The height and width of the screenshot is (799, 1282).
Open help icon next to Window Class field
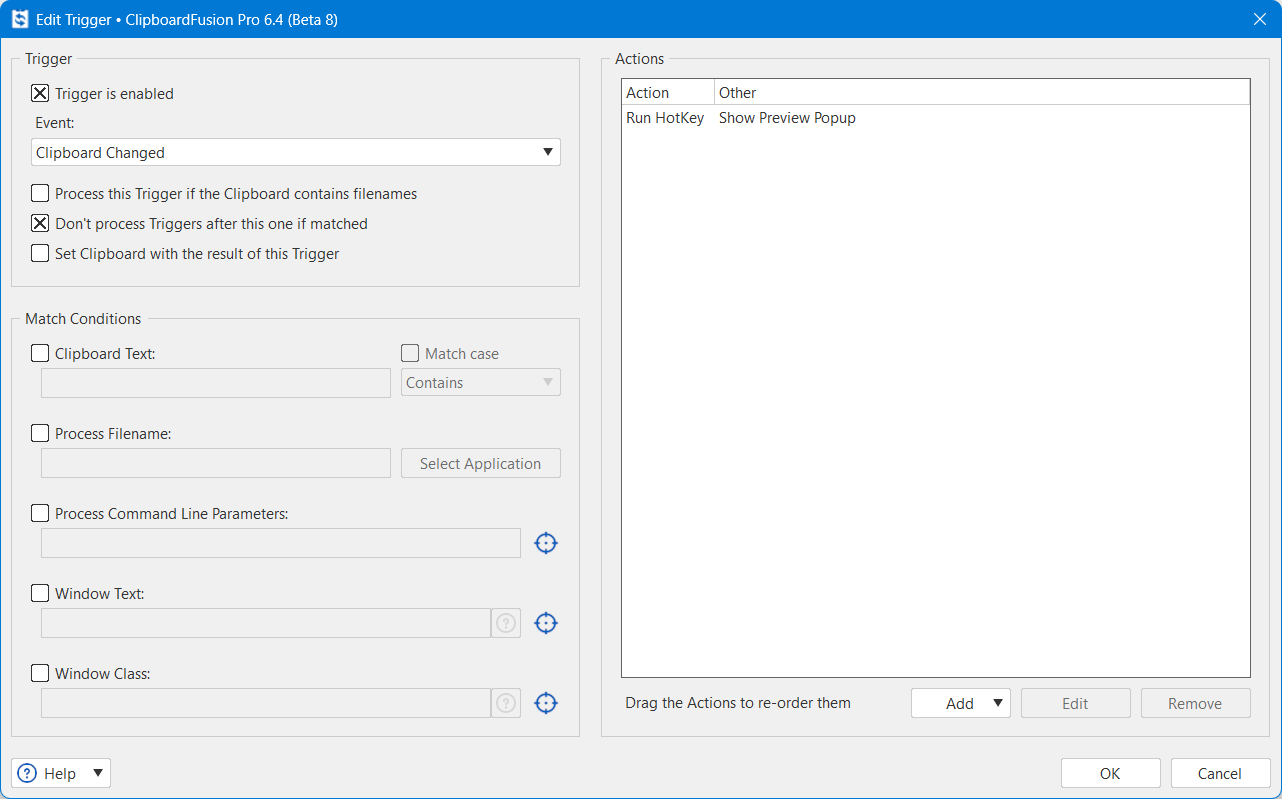point(506,703)
